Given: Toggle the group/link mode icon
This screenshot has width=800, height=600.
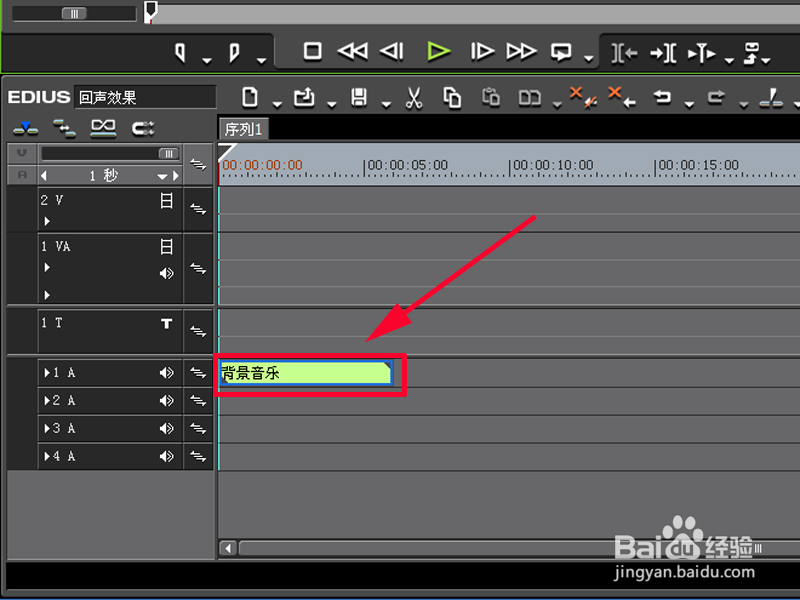Looking at the screenshot, I should [103, 128].
